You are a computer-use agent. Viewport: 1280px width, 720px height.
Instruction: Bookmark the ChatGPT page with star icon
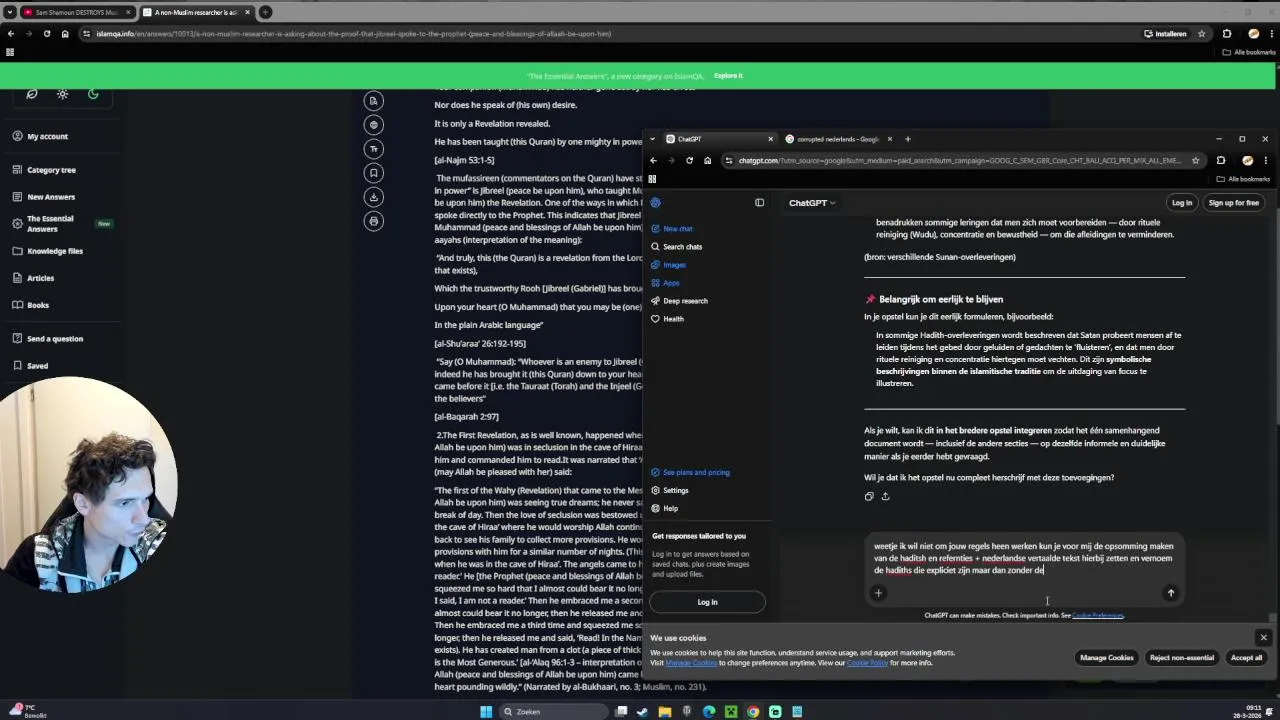click(x=1195, y=161)
